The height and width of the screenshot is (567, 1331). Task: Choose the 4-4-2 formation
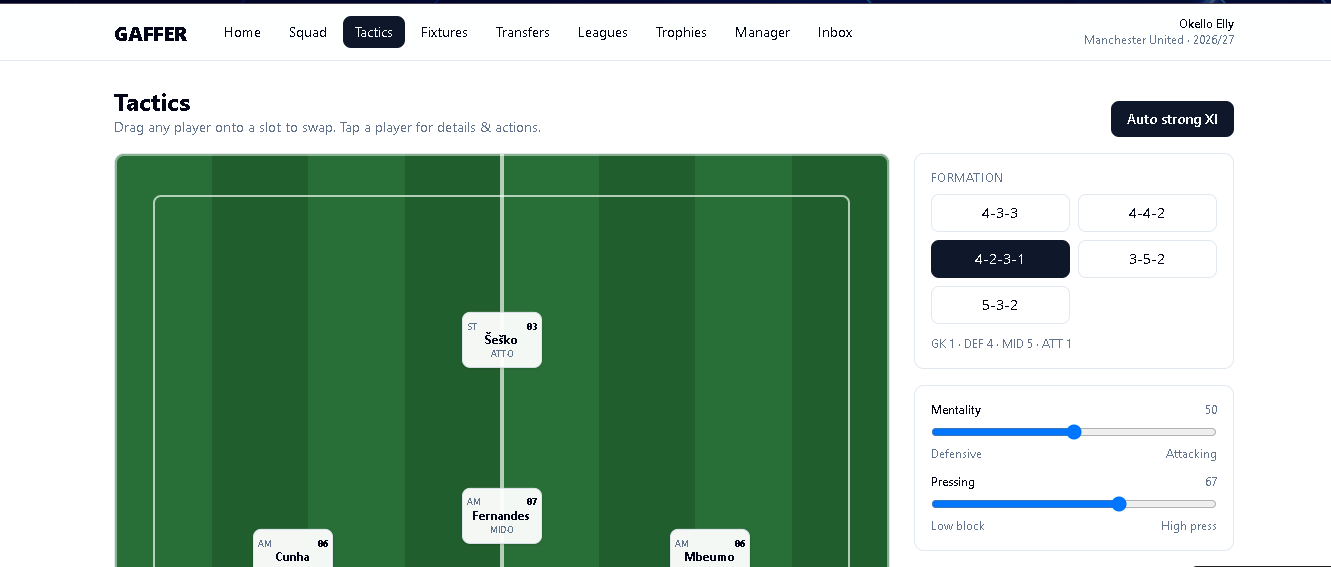1147,213
